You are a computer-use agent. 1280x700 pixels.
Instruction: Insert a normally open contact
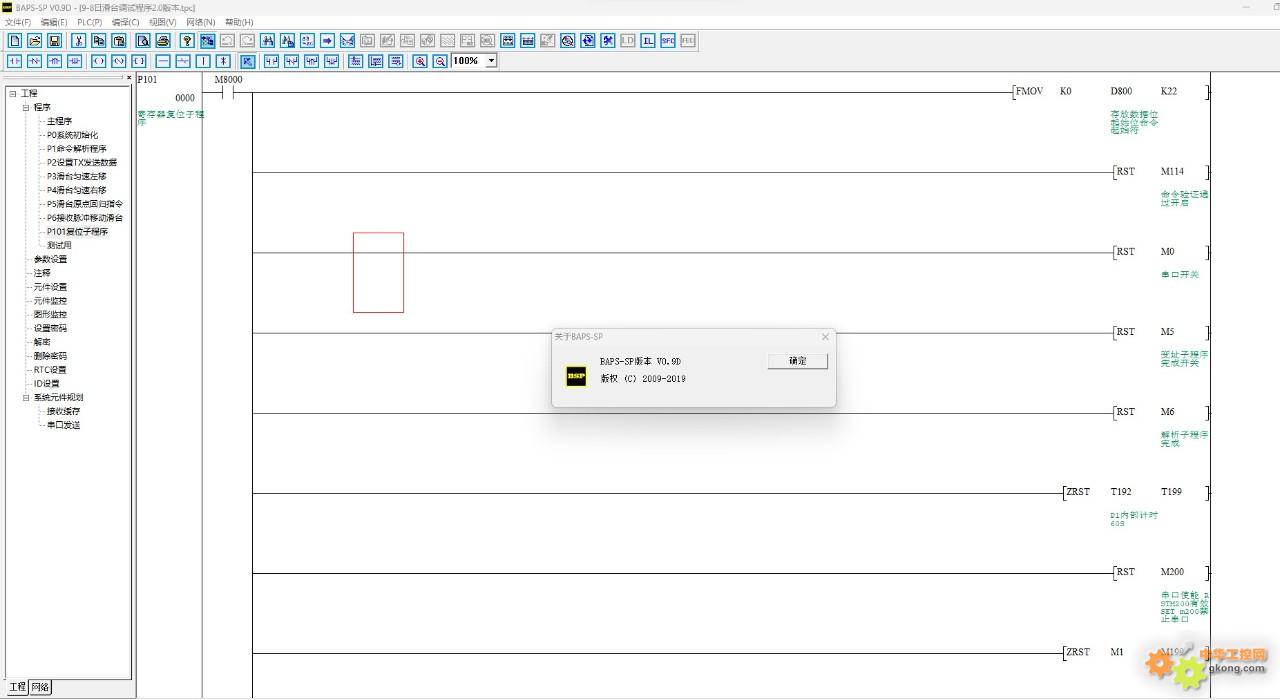pyautogui.click(x=15, y=61)
